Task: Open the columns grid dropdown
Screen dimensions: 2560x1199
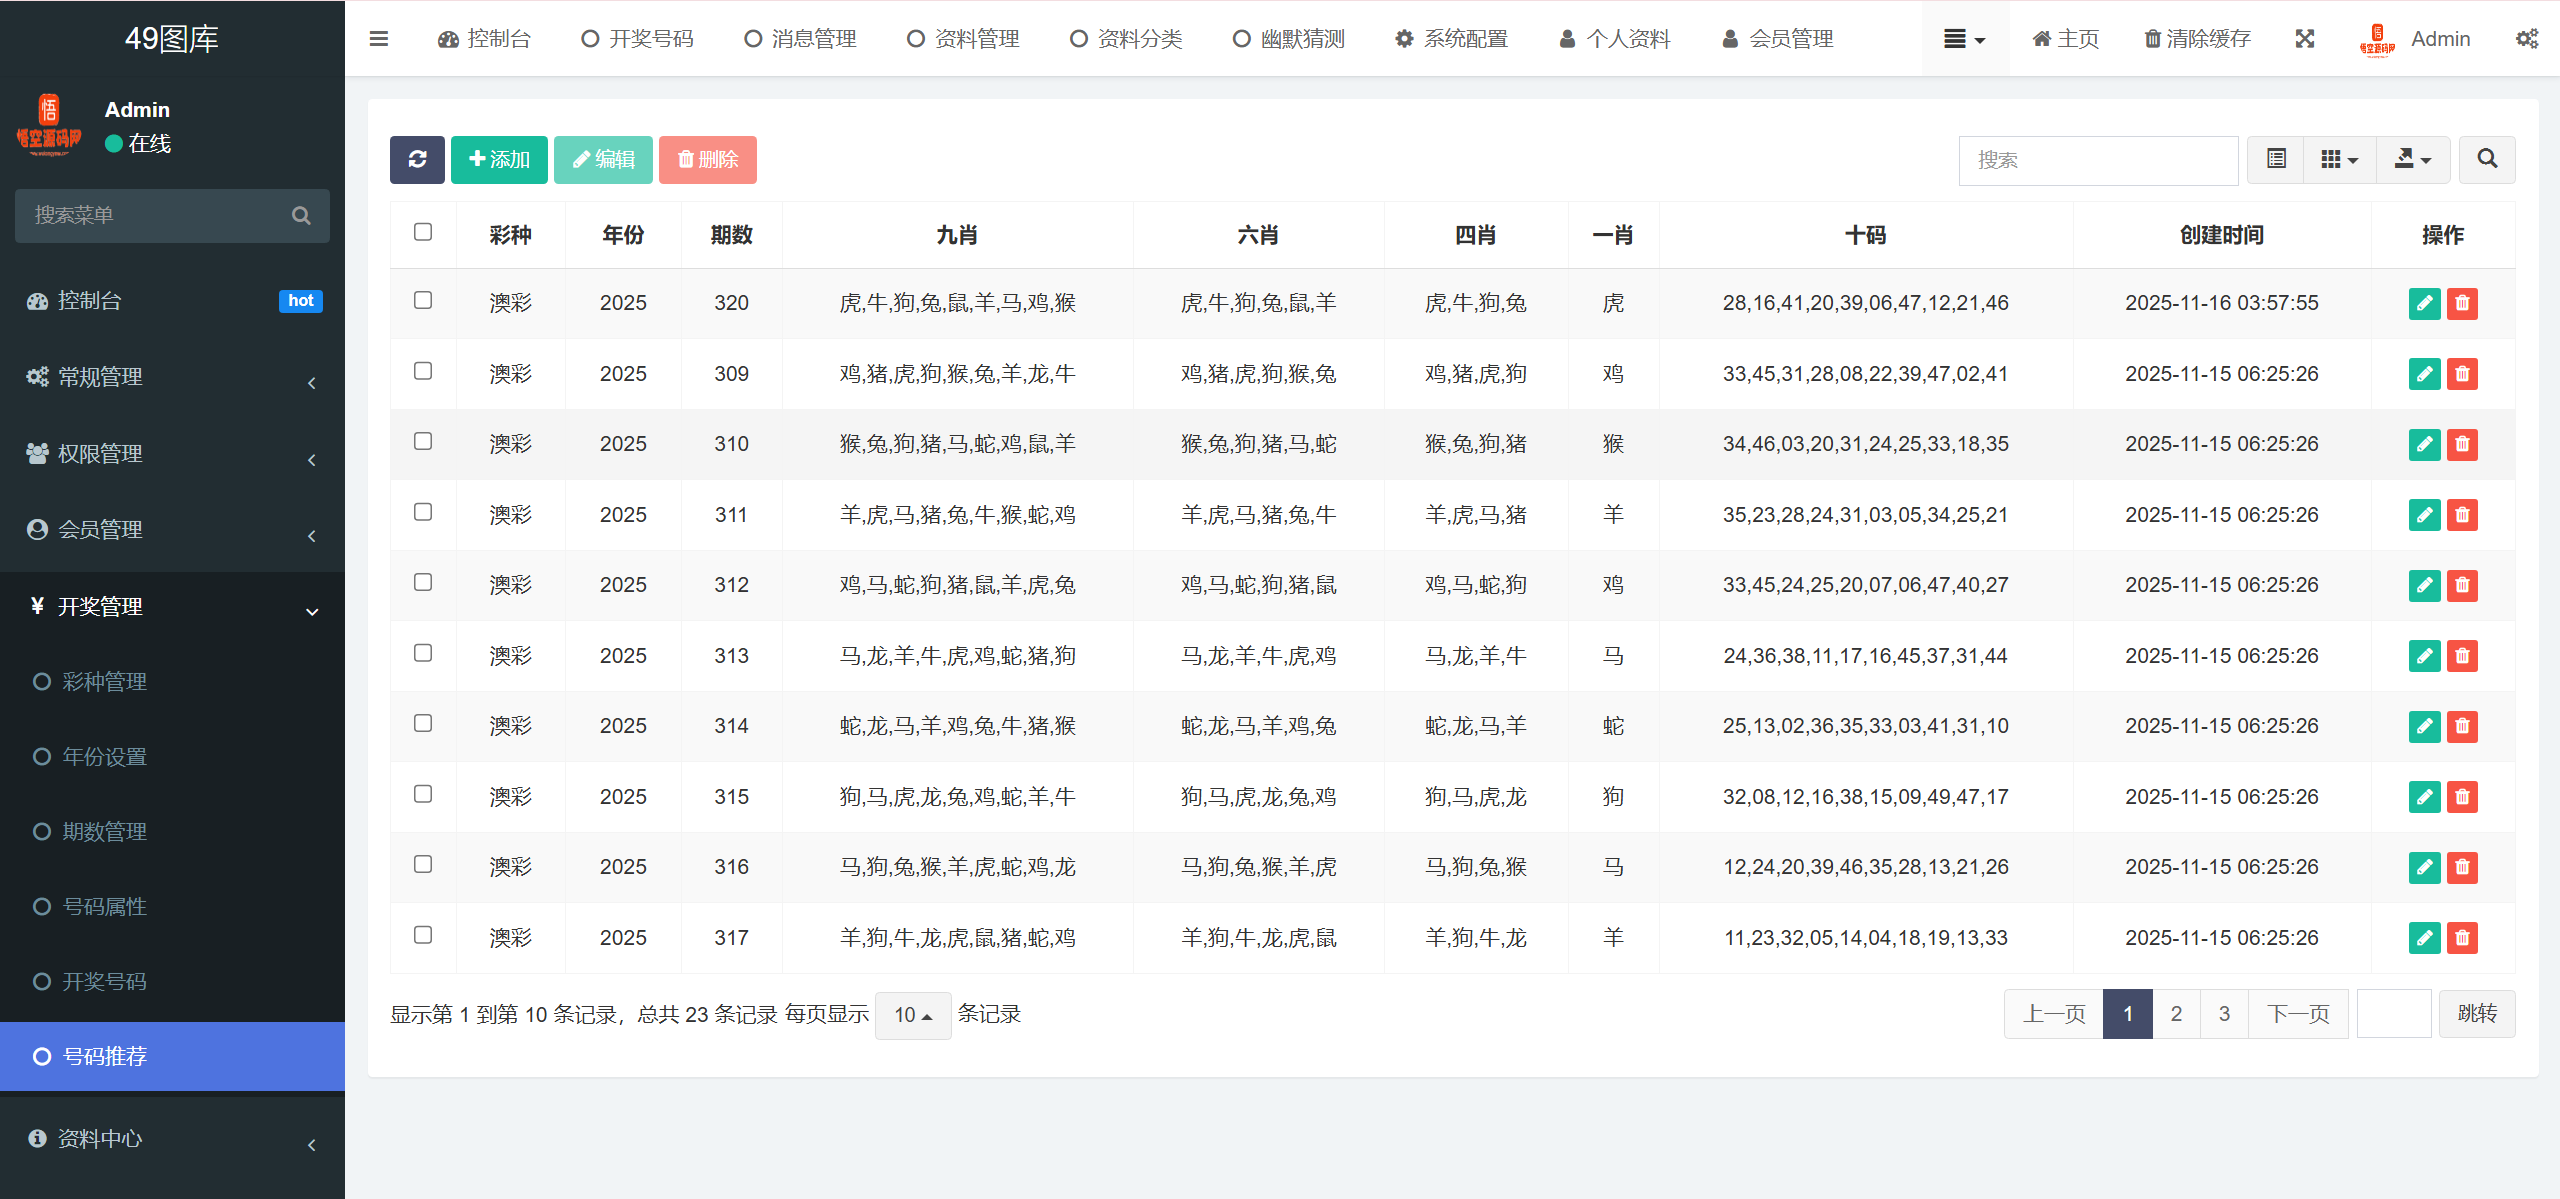Action: click(x=2339, y=160)
